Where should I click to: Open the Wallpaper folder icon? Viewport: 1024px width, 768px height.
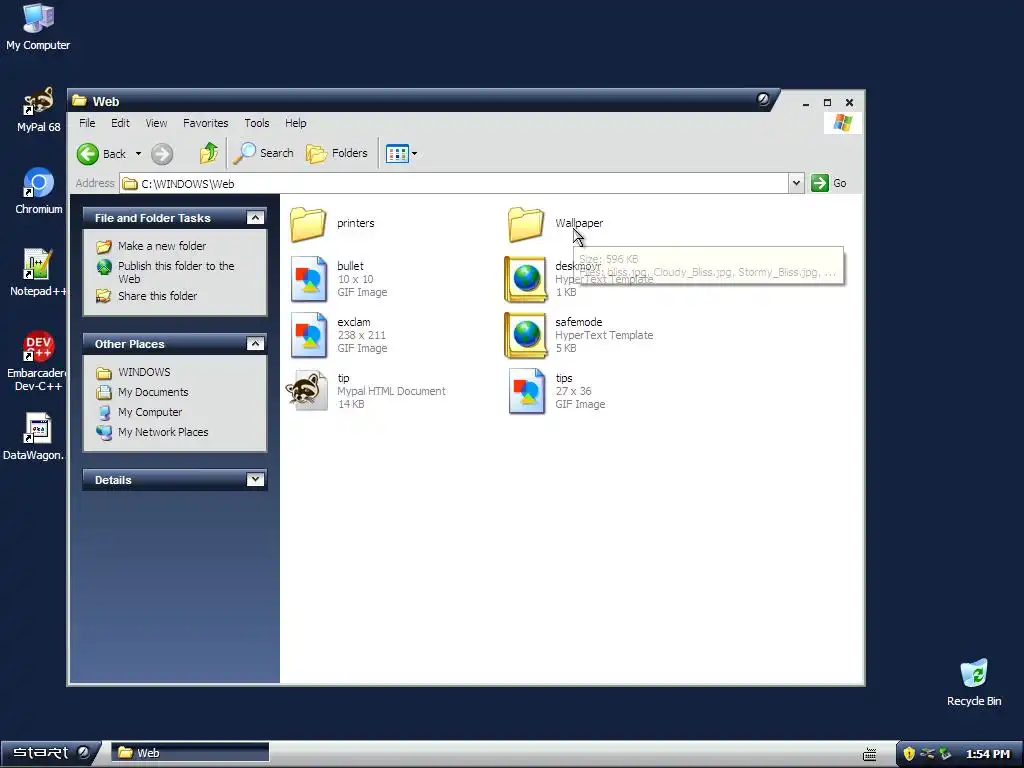coord(526,224)
